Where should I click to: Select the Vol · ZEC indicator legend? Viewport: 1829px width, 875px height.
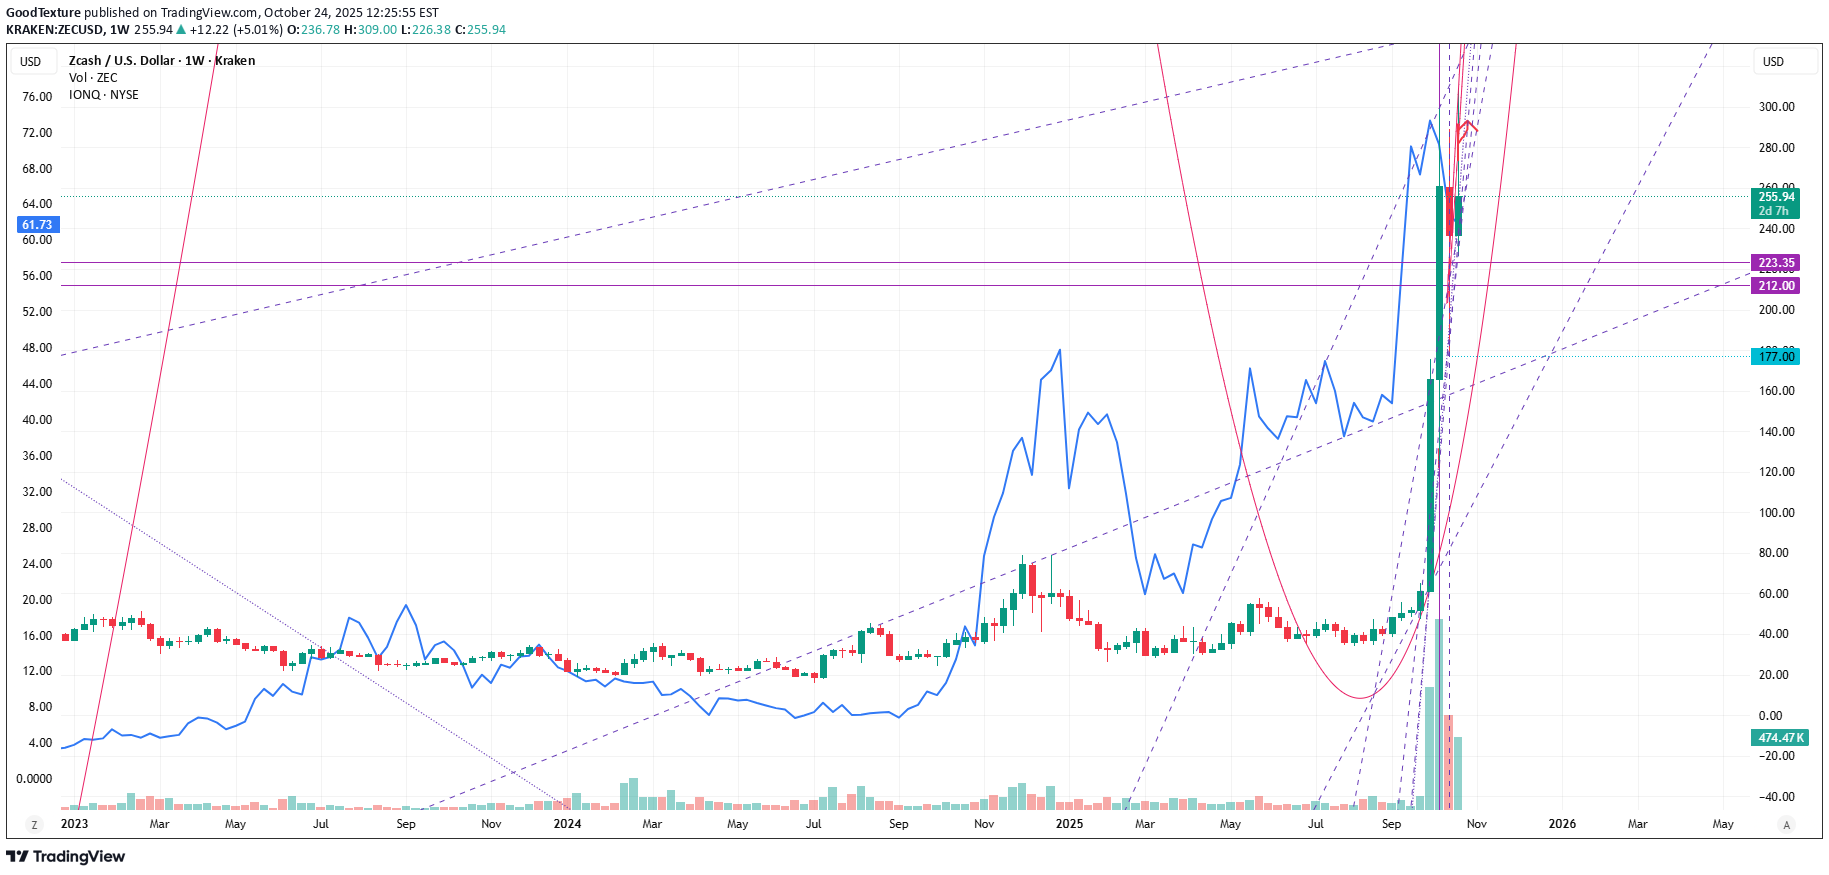pos(93,78)
